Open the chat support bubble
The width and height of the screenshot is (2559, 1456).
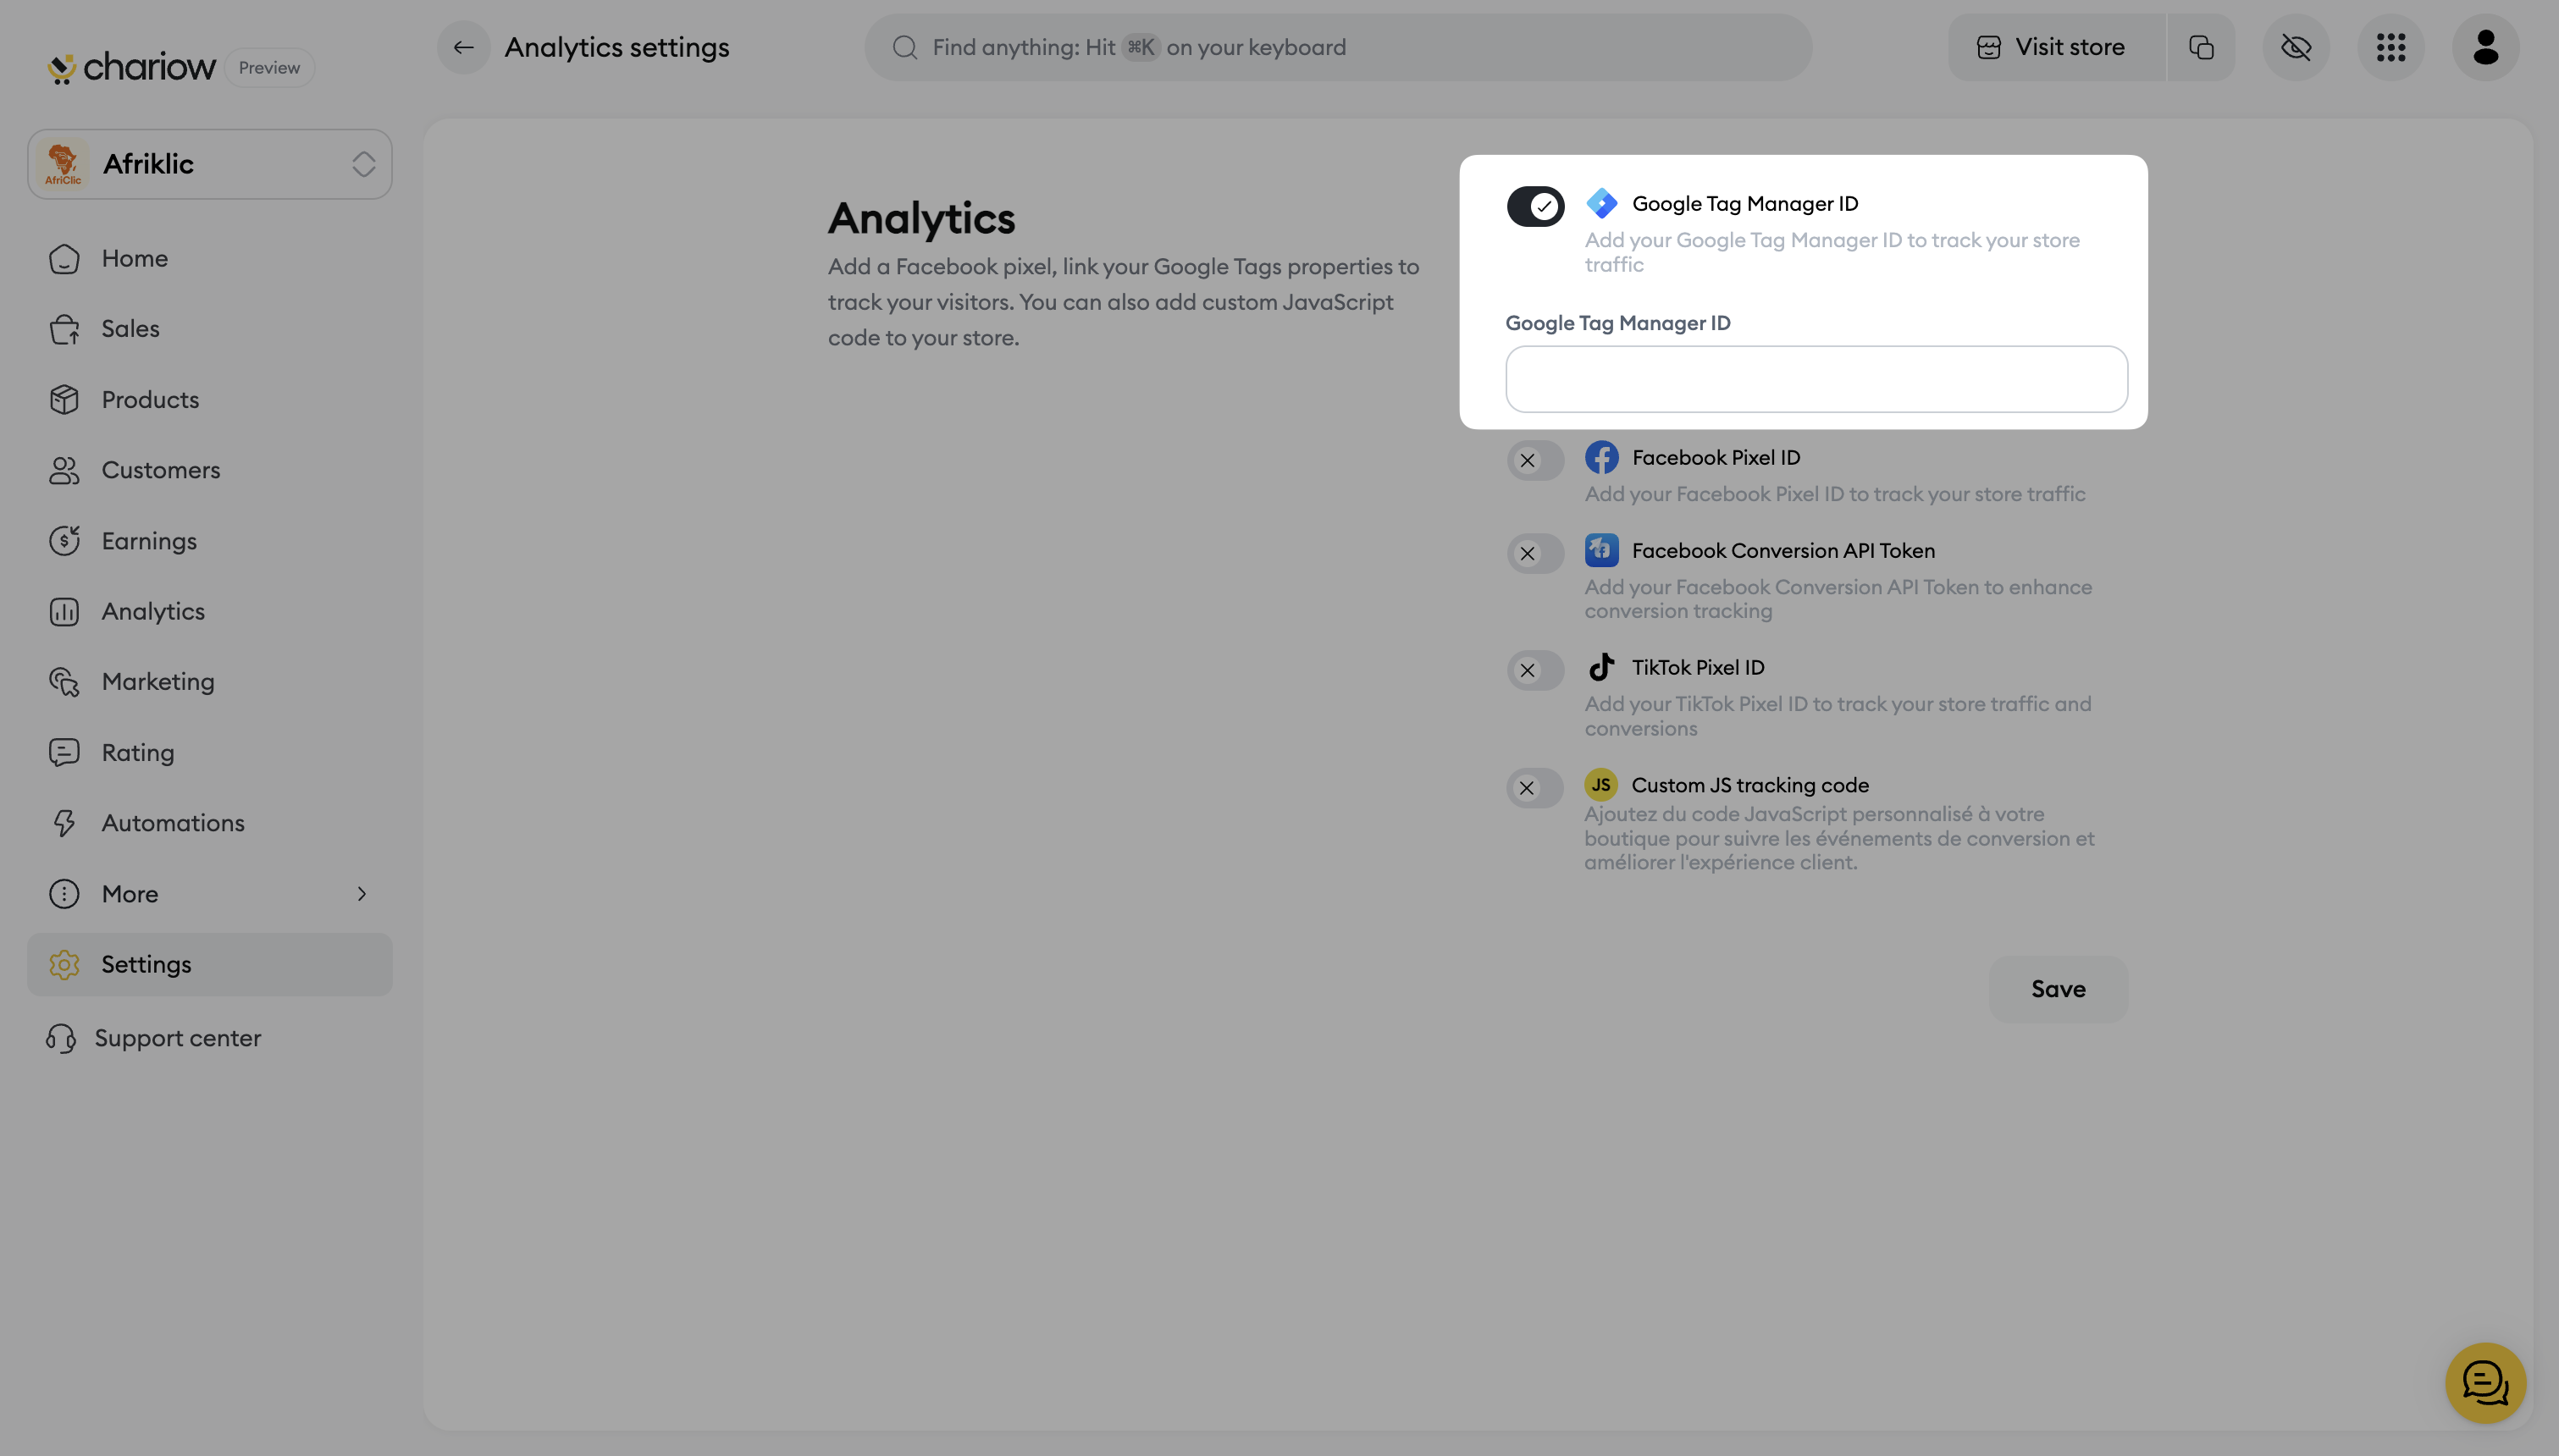point(2485,1382)
